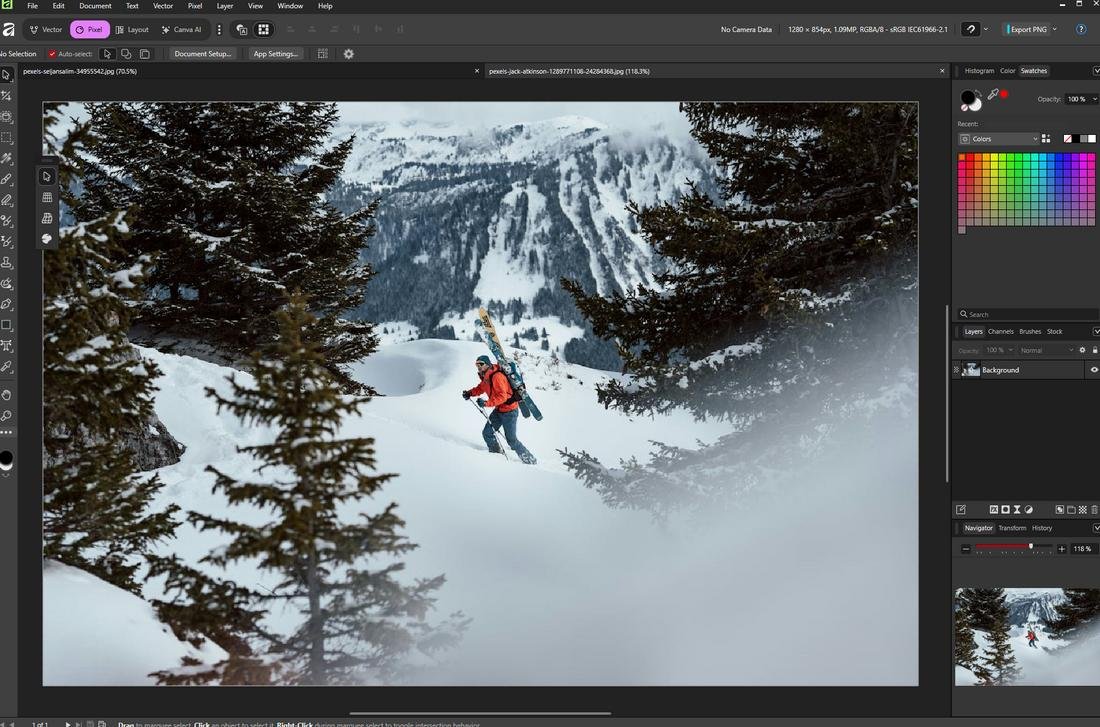
Task: Open the Recent Colors dropdown
Action: [1035, 139]
